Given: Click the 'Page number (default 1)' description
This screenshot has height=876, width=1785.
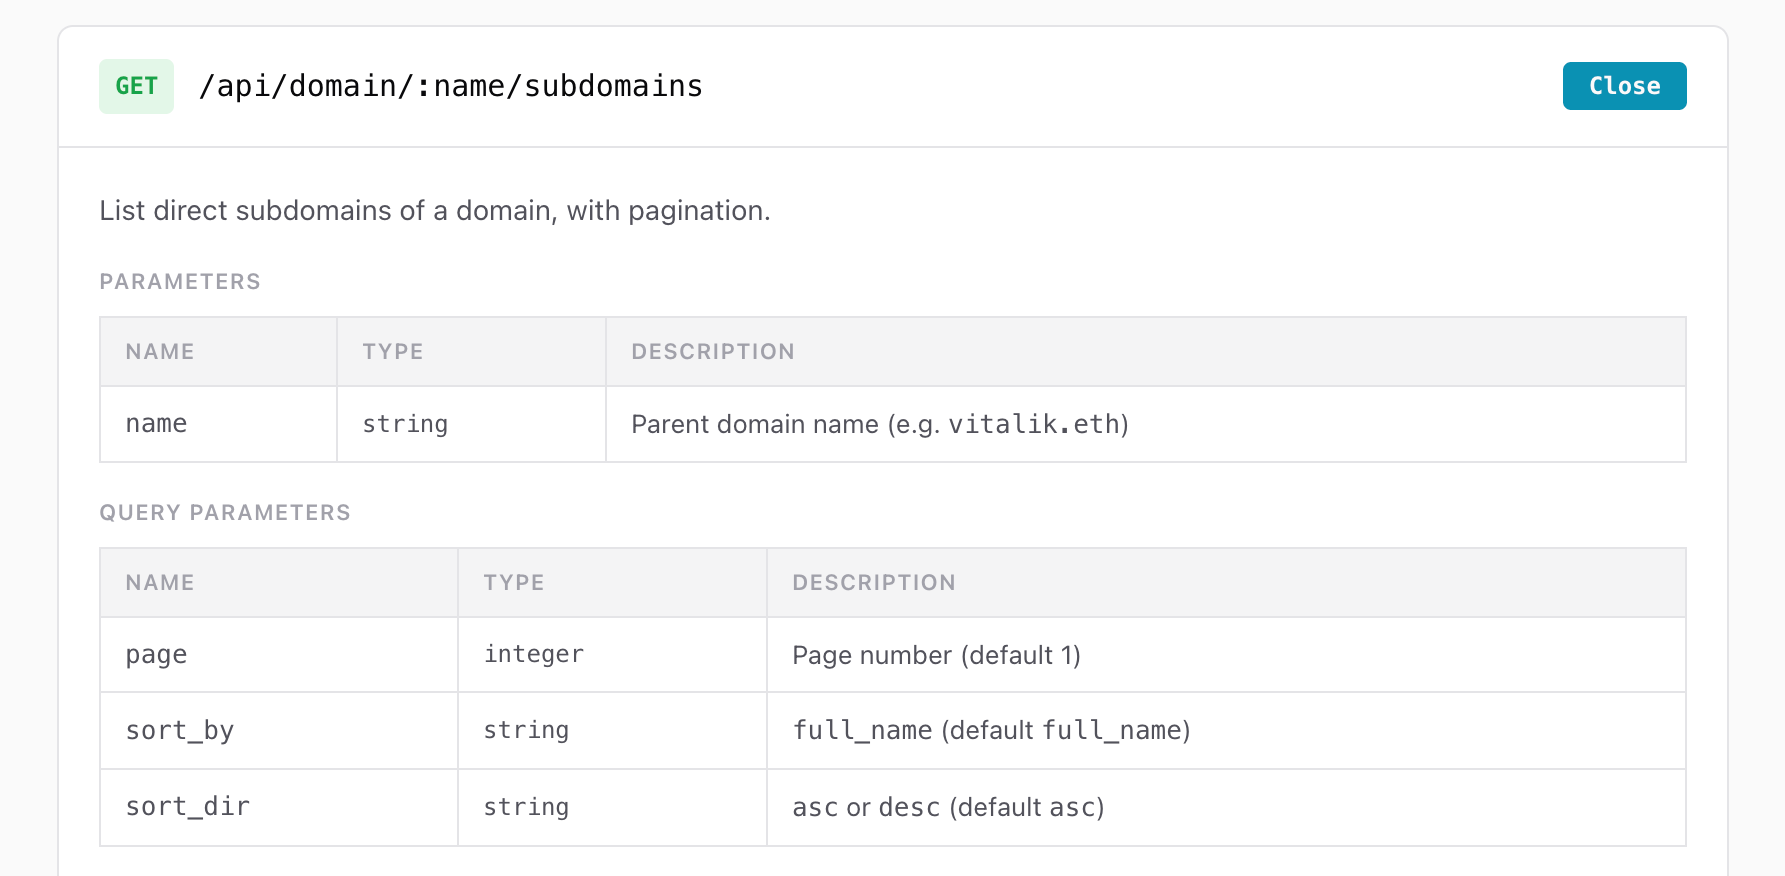Looking at the screenshot, I should [936, 655].
